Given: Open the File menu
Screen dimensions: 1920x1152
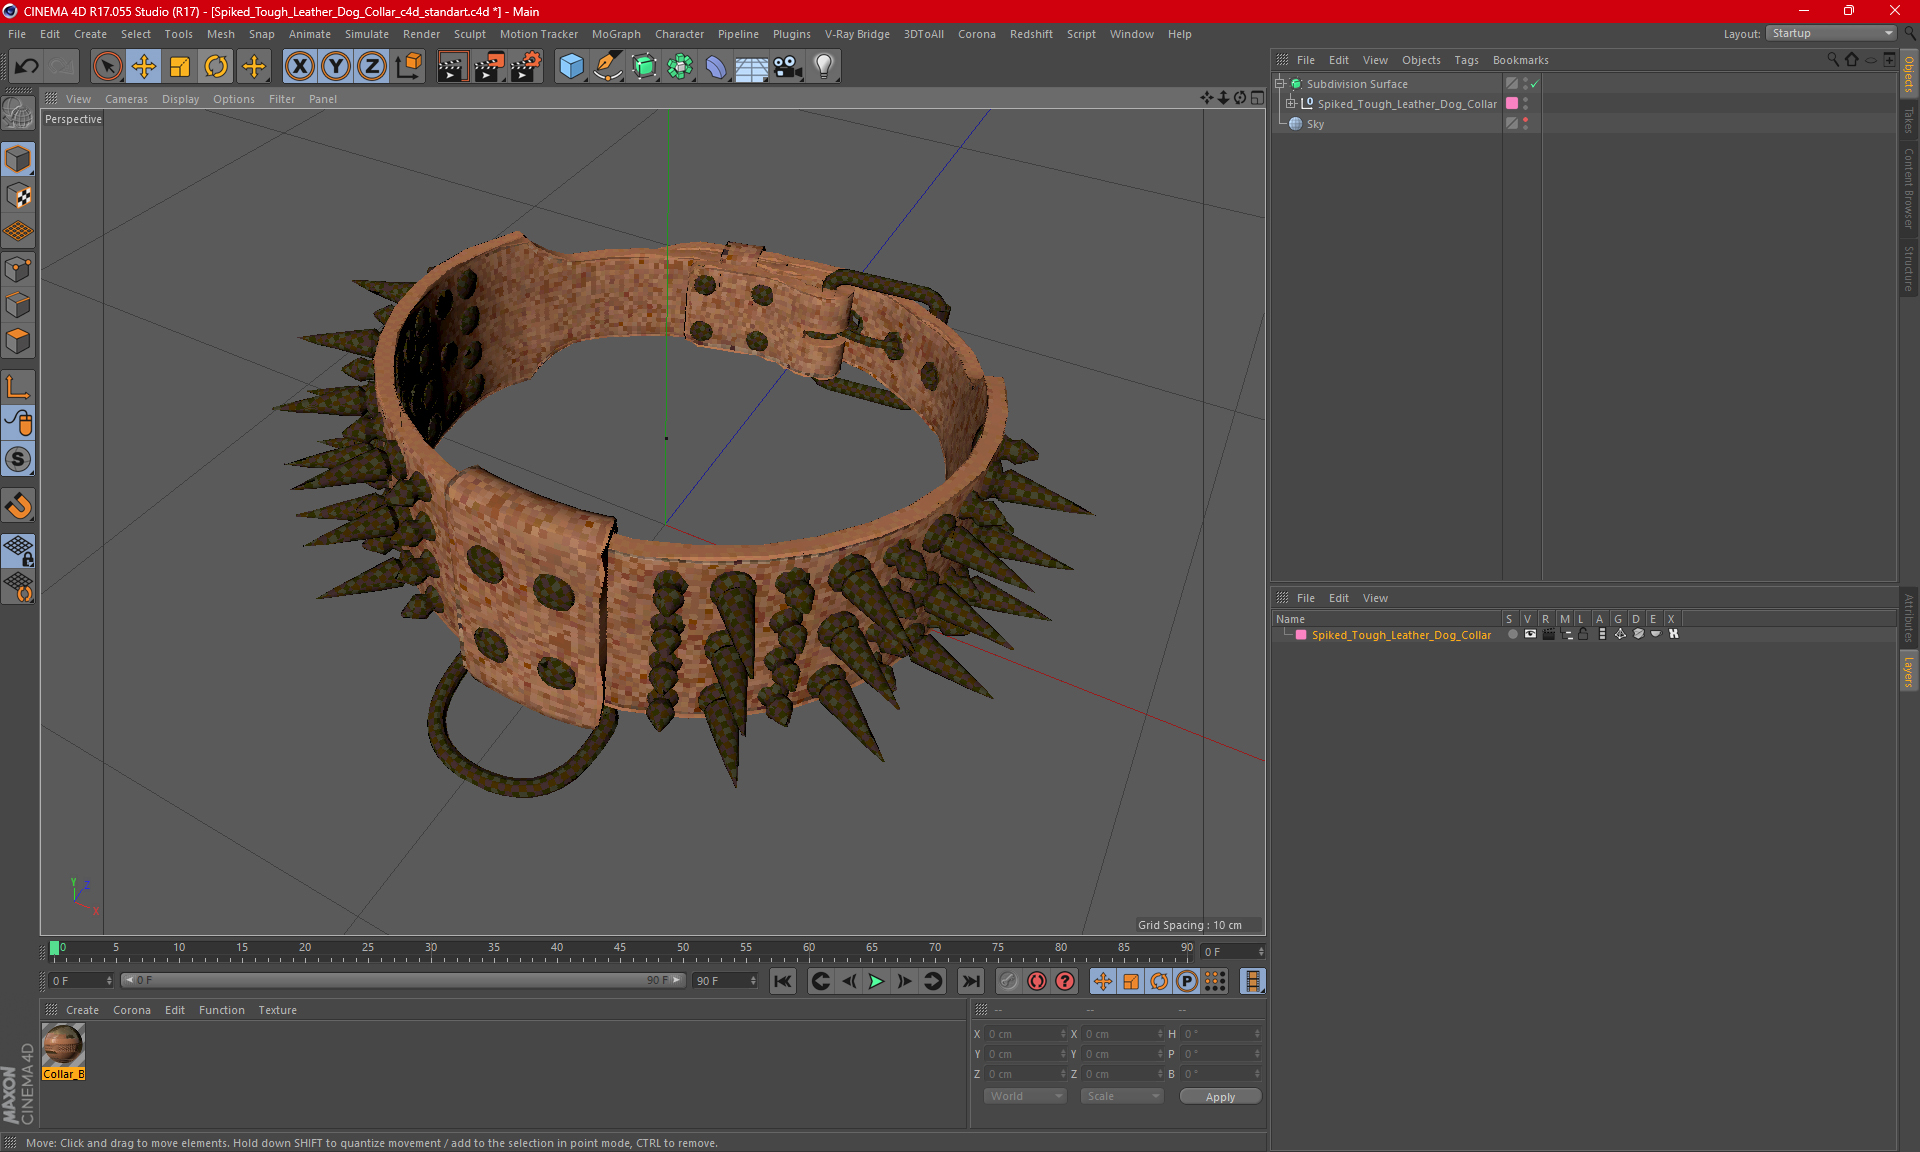Looking at the screenshot, I should click(x=17, y=34).
